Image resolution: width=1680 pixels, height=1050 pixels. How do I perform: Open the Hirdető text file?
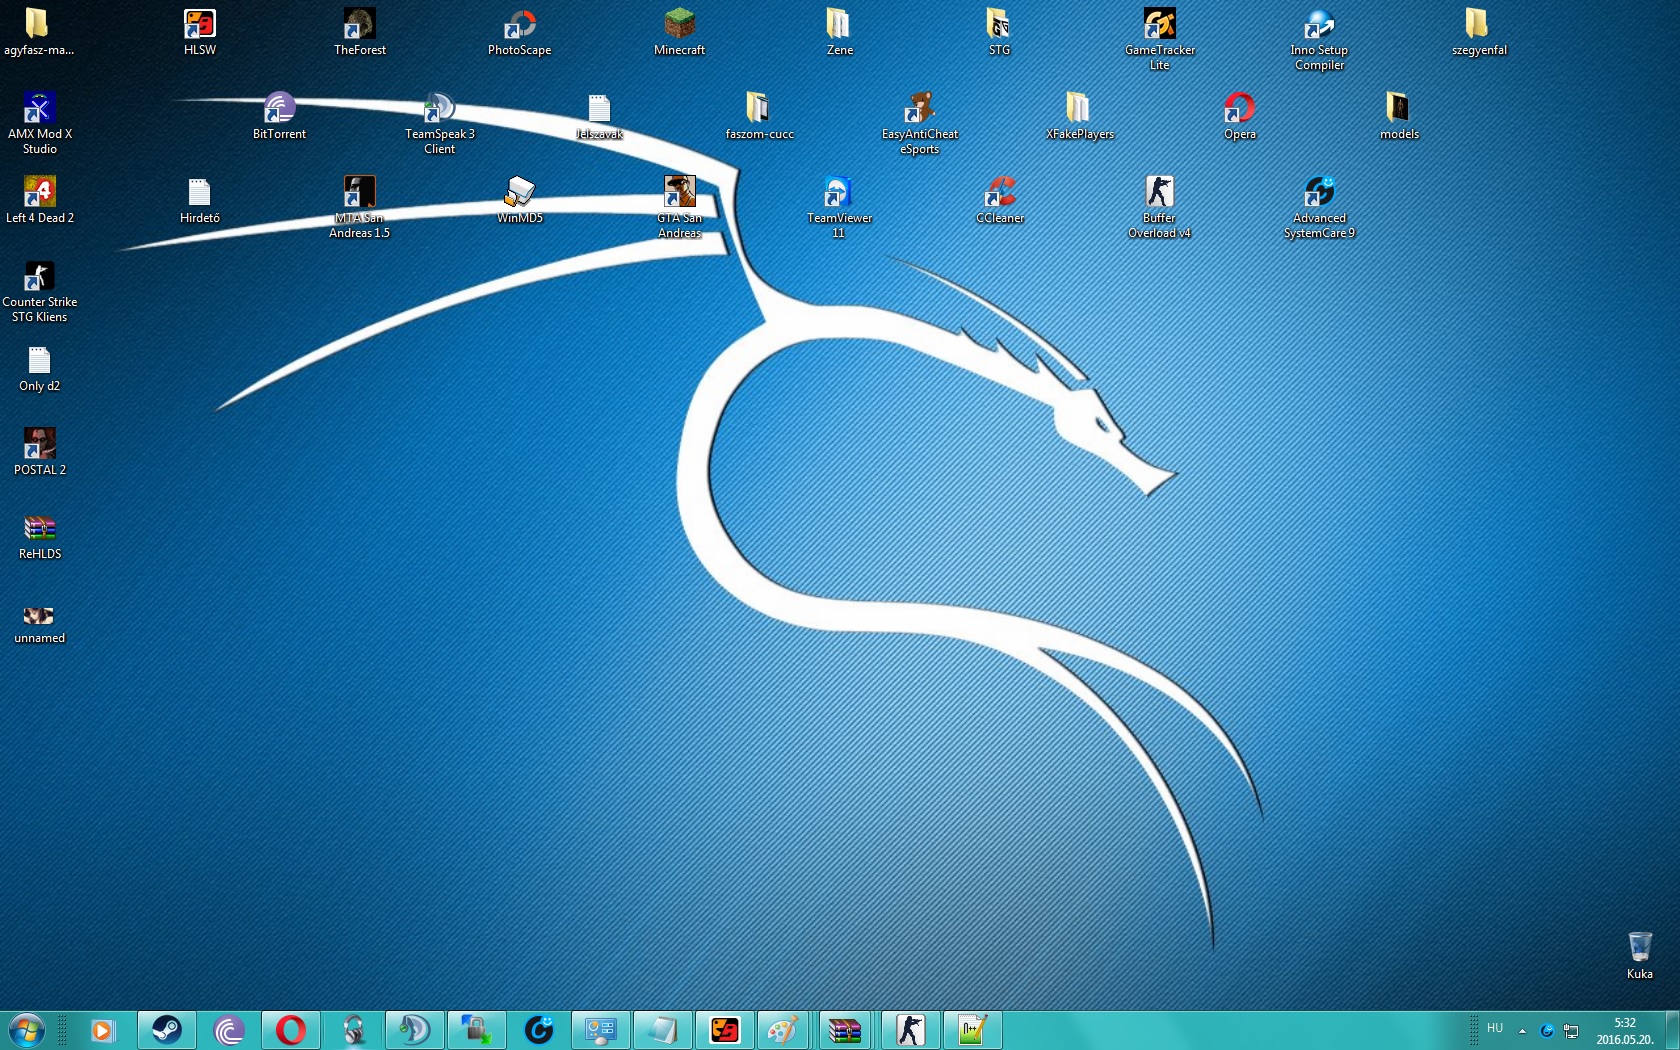(200, 199)
